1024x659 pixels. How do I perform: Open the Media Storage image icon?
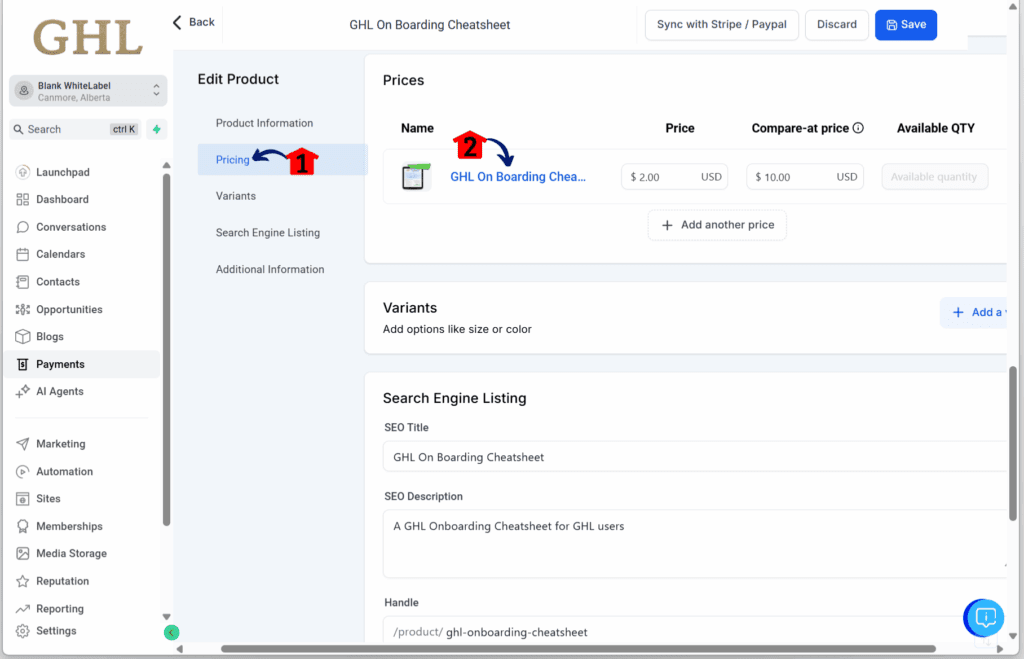point(23,553)
